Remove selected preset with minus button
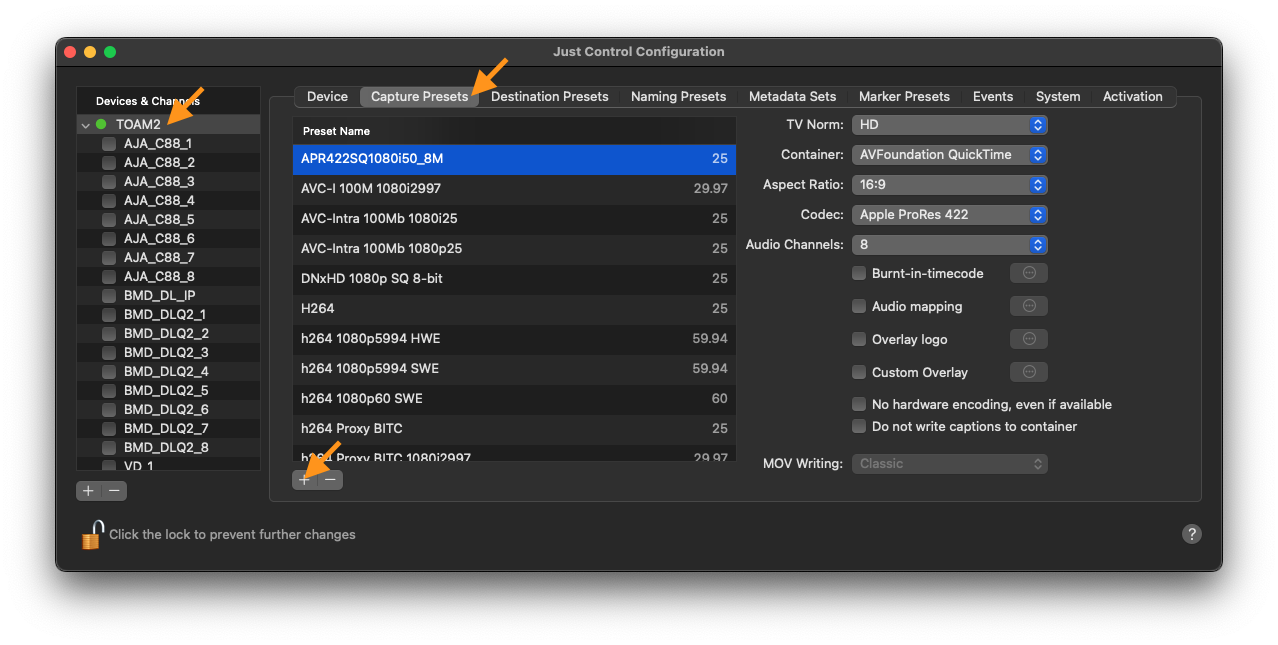The image size is (1278, 645). pos(330,480)
